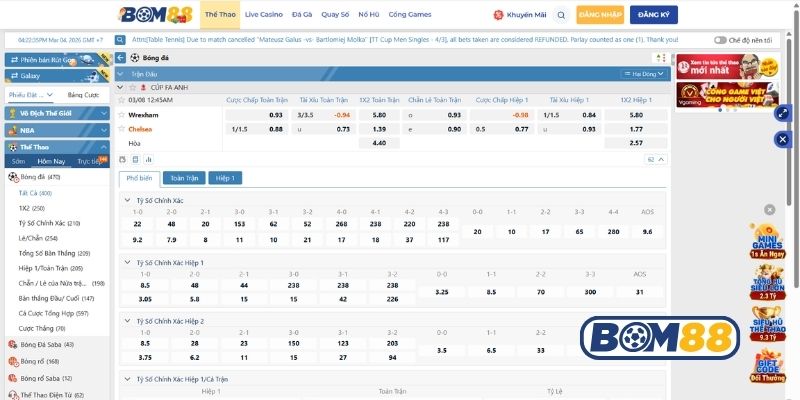Collapse the Tỷ Số Chính Xác Hiệp 1 section
The width and height of the screenshot is (800, 400).
[x=127, y=262]
